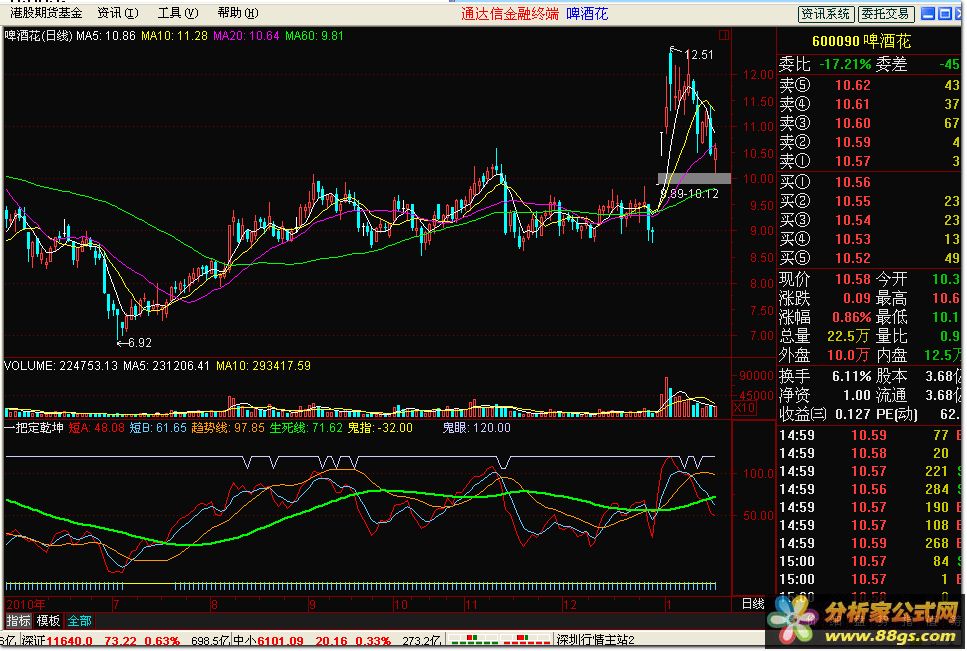Click the MA20: 10.64 indicator label
This screenshot has height=651, width=967.
tap(246, 36)
